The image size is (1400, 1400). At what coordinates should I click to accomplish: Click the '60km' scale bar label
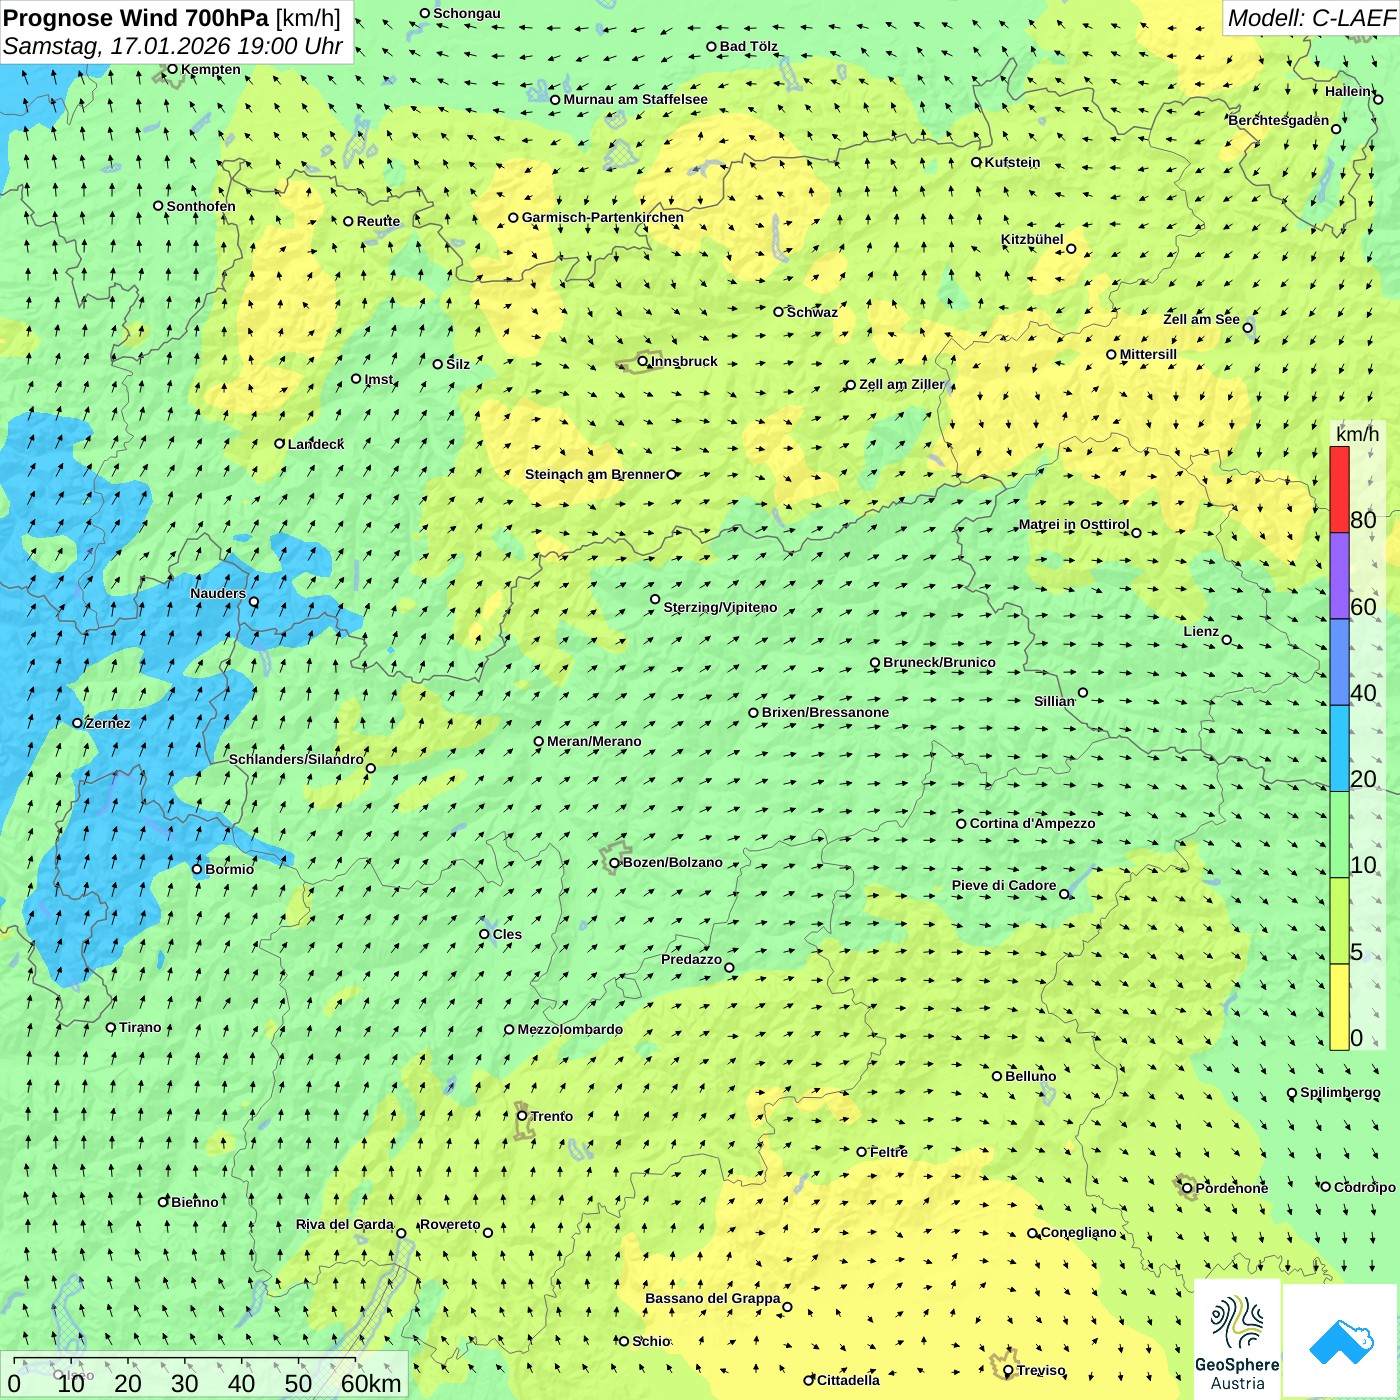(370, 1383)
